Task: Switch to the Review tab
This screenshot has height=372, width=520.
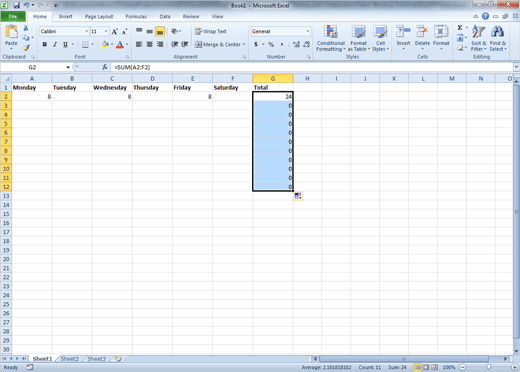Action: coord(191,16)
